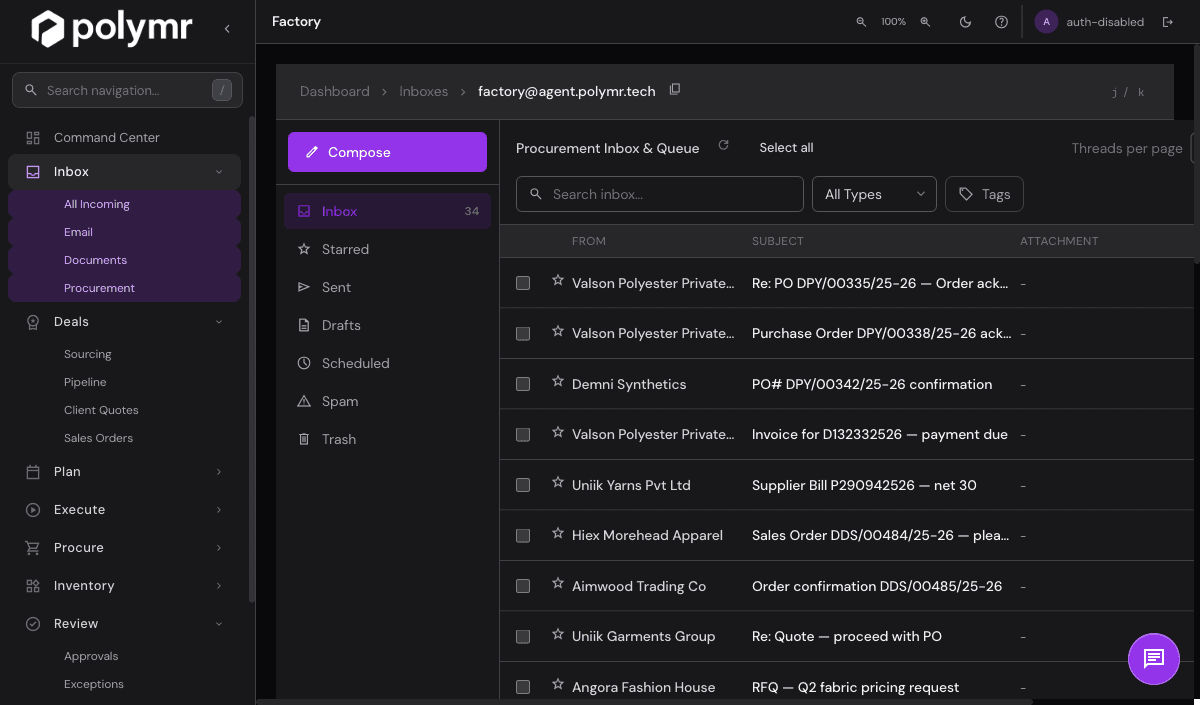Open the chat bubble widget
Image resolution: width=1200 pixels, height=705 pixels.
pyautogui.click(x=1154, y=658)
